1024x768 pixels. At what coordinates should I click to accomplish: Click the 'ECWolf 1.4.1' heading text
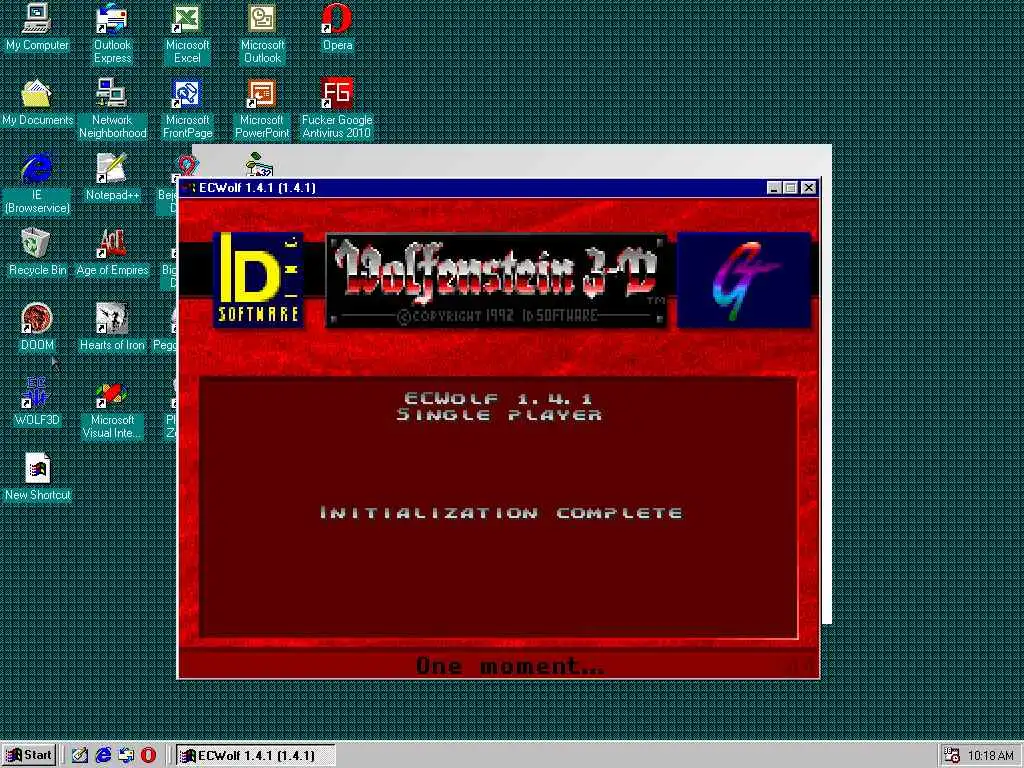[498, 398]
